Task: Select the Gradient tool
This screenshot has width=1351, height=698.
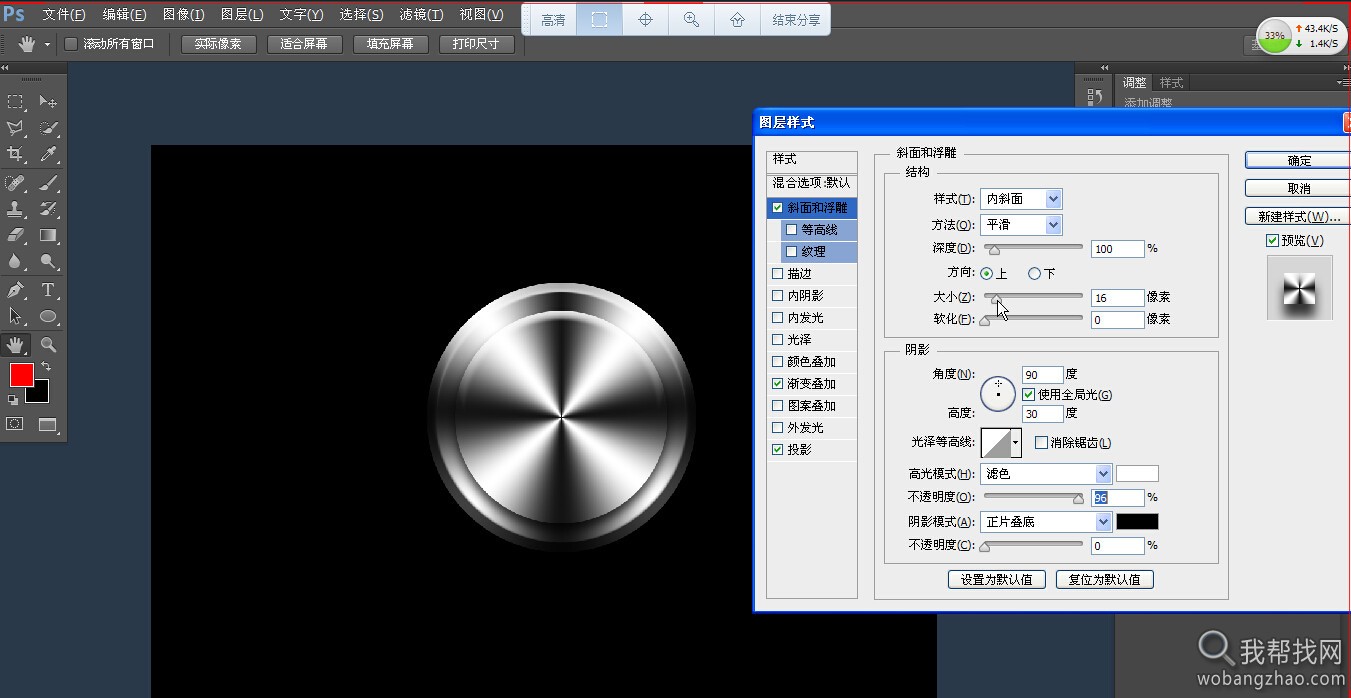Action: 48,235
